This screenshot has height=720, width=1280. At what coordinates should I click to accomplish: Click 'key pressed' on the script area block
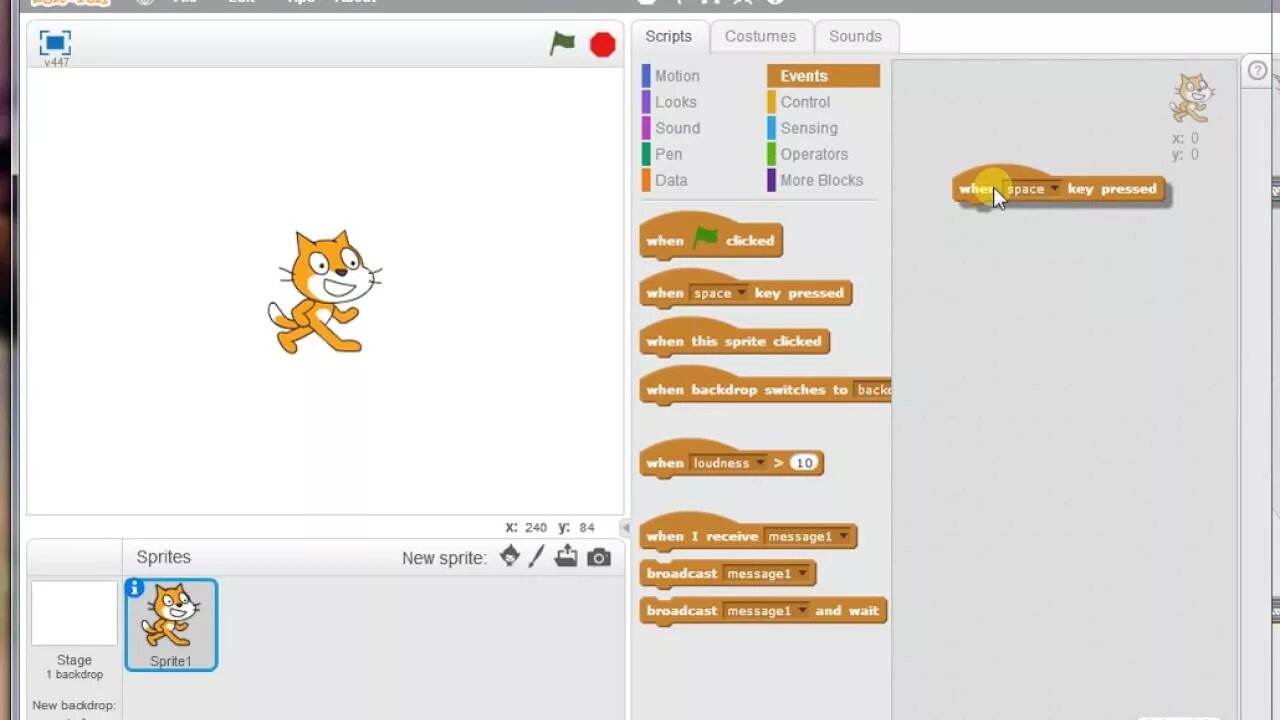tap(1111, 189)
